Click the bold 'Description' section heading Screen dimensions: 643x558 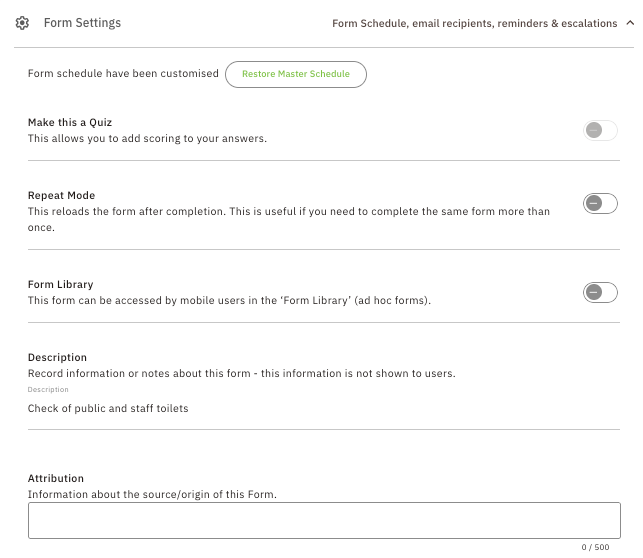tap(57, 358)
